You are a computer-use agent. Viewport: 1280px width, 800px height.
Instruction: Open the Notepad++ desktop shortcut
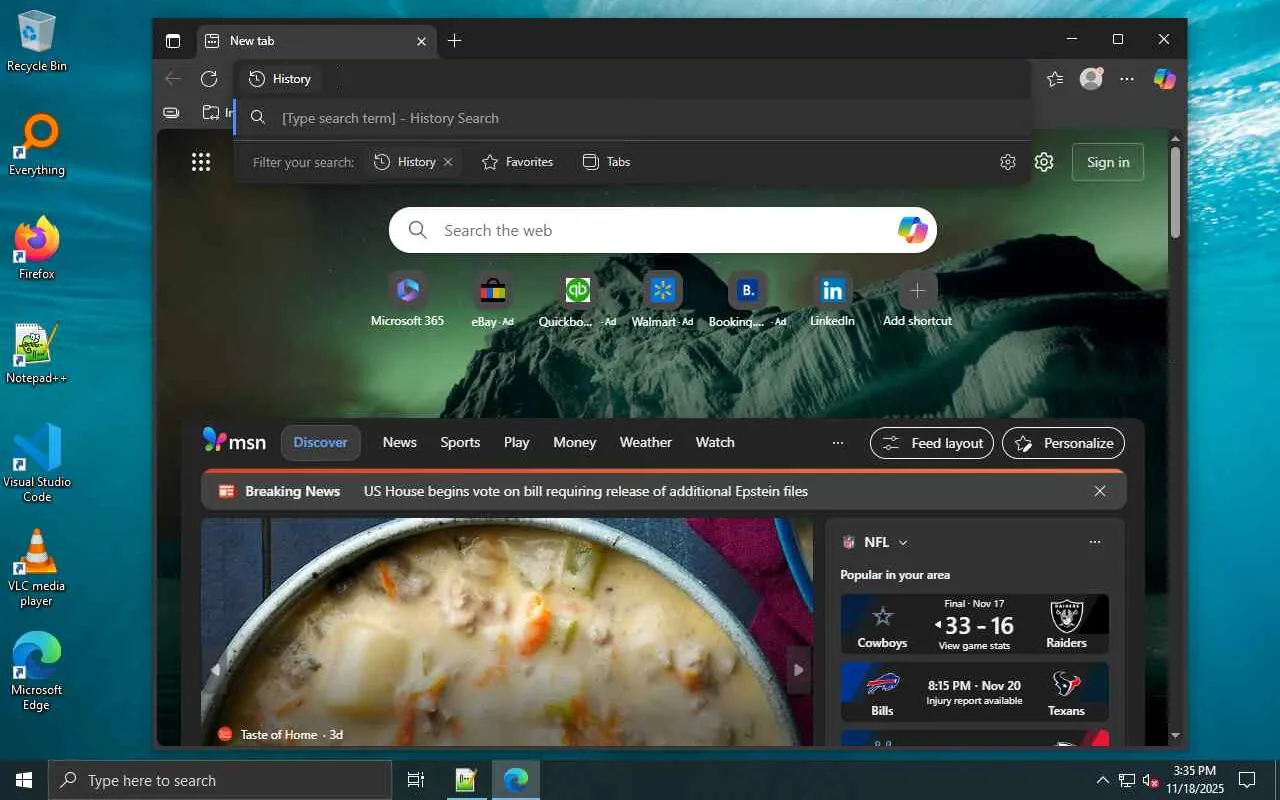37,353
